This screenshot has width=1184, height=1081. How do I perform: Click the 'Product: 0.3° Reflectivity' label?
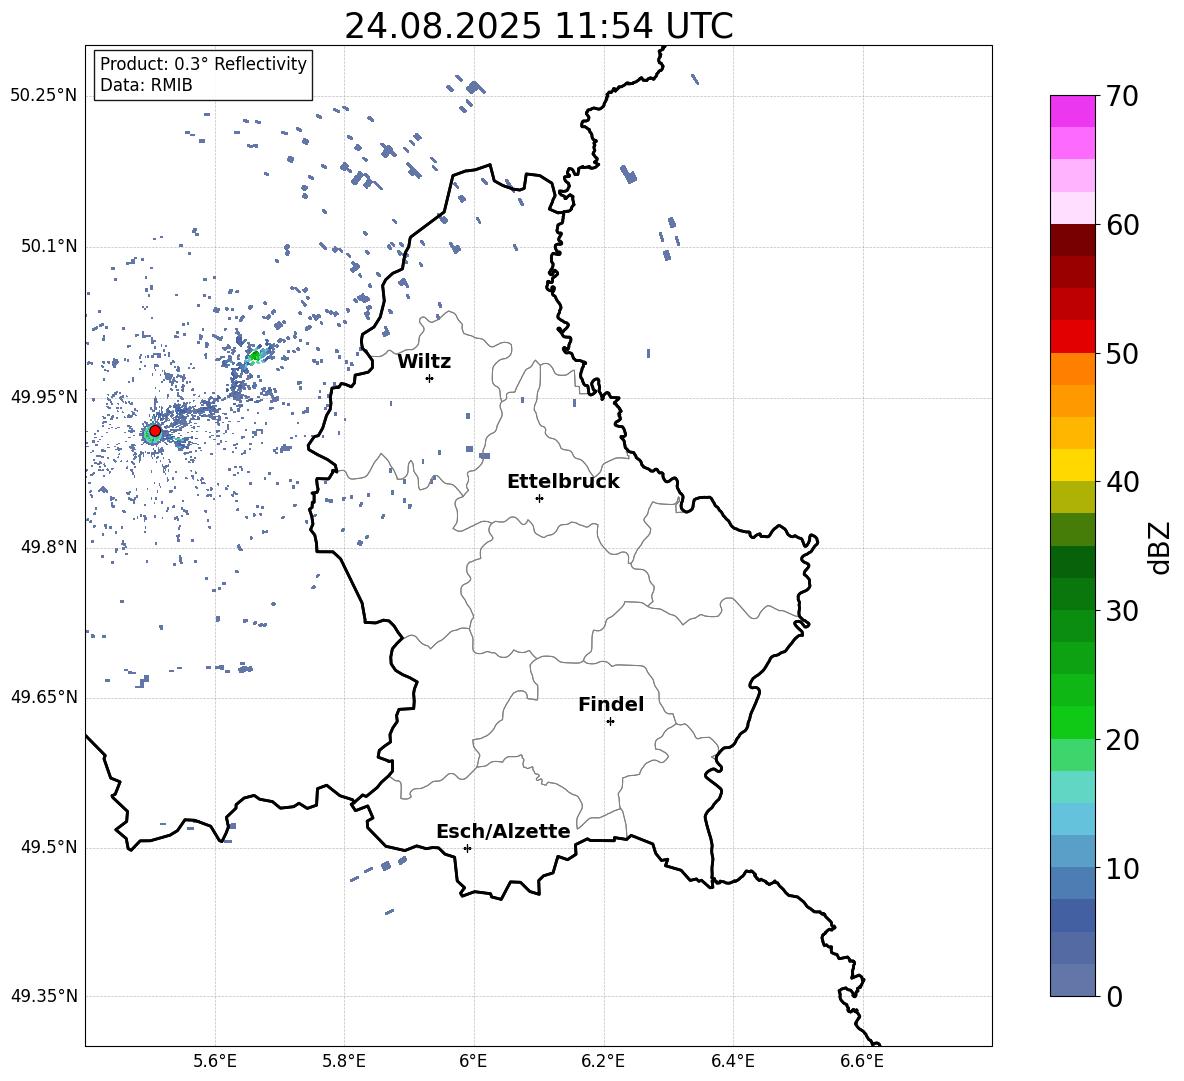[x=203, y=64]
